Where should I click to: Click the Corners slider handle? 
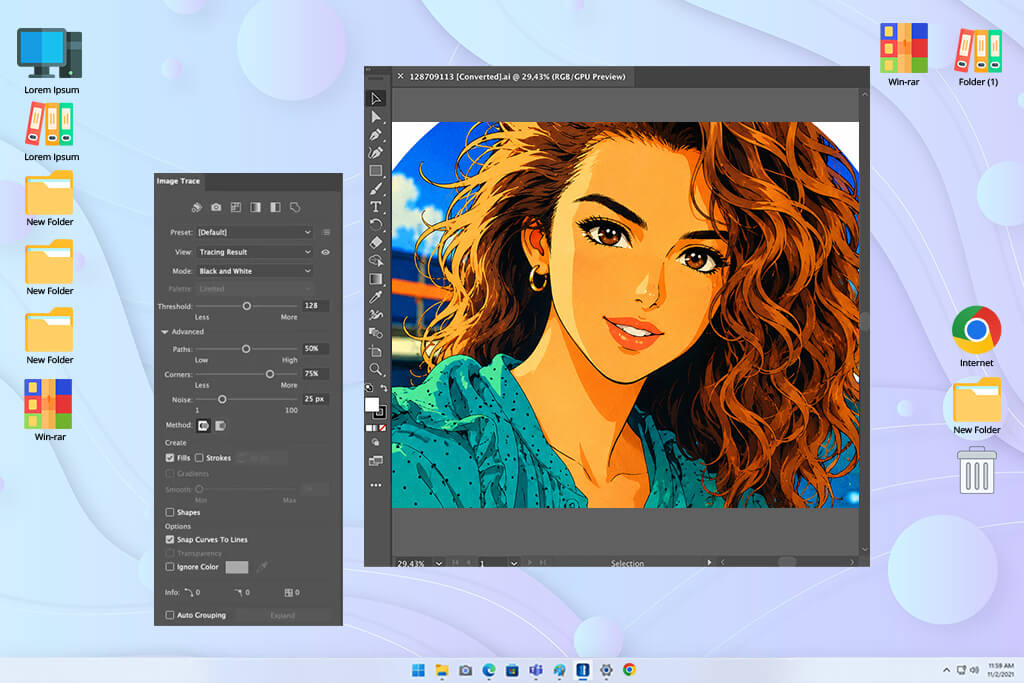[270, 374]
